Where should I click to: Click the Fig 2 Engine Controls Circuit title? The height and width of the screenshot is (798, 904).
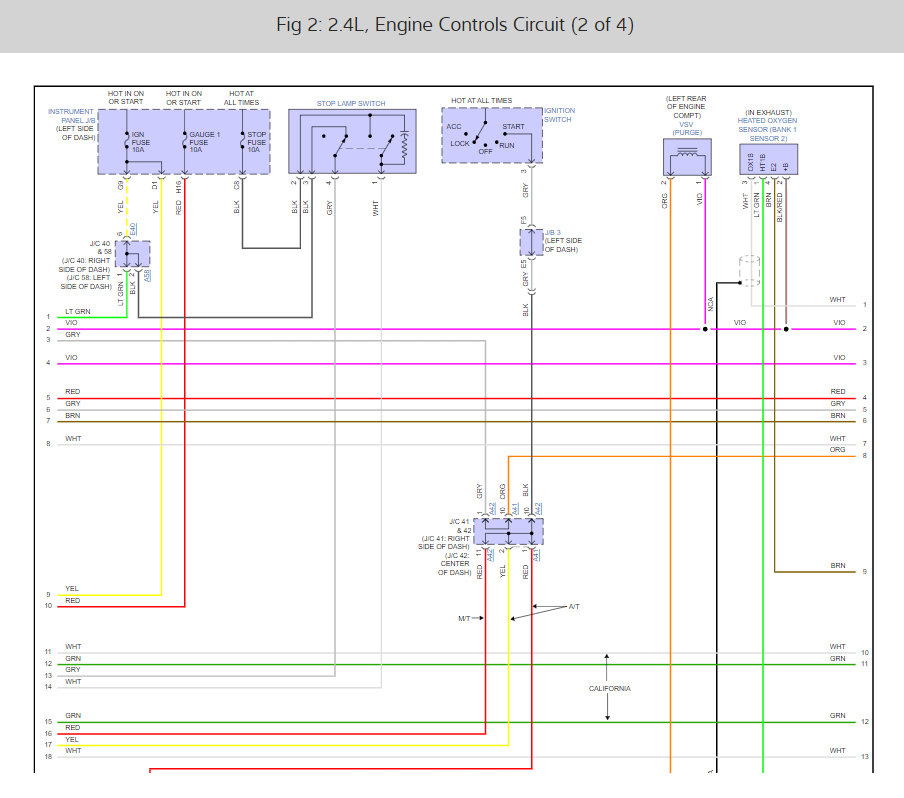[454, 25]
